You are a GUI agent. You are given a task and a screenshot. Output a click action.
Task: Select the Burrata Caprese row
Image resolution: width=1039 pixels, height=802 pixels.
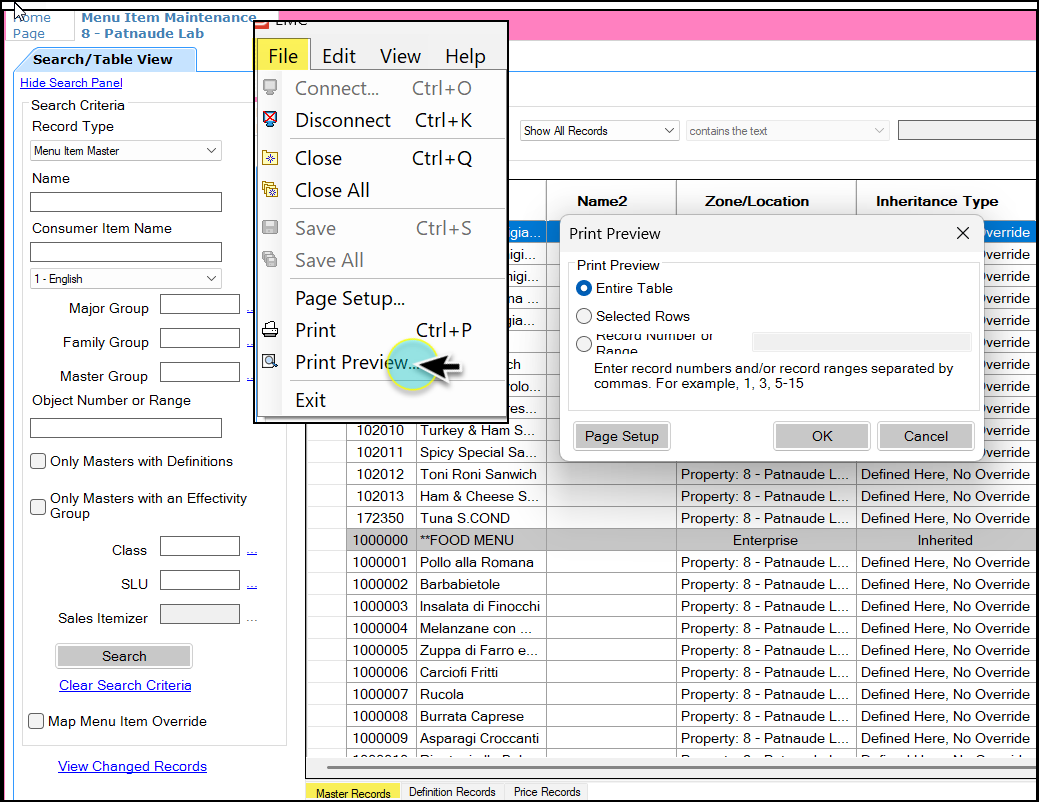(x=672, y=716)
